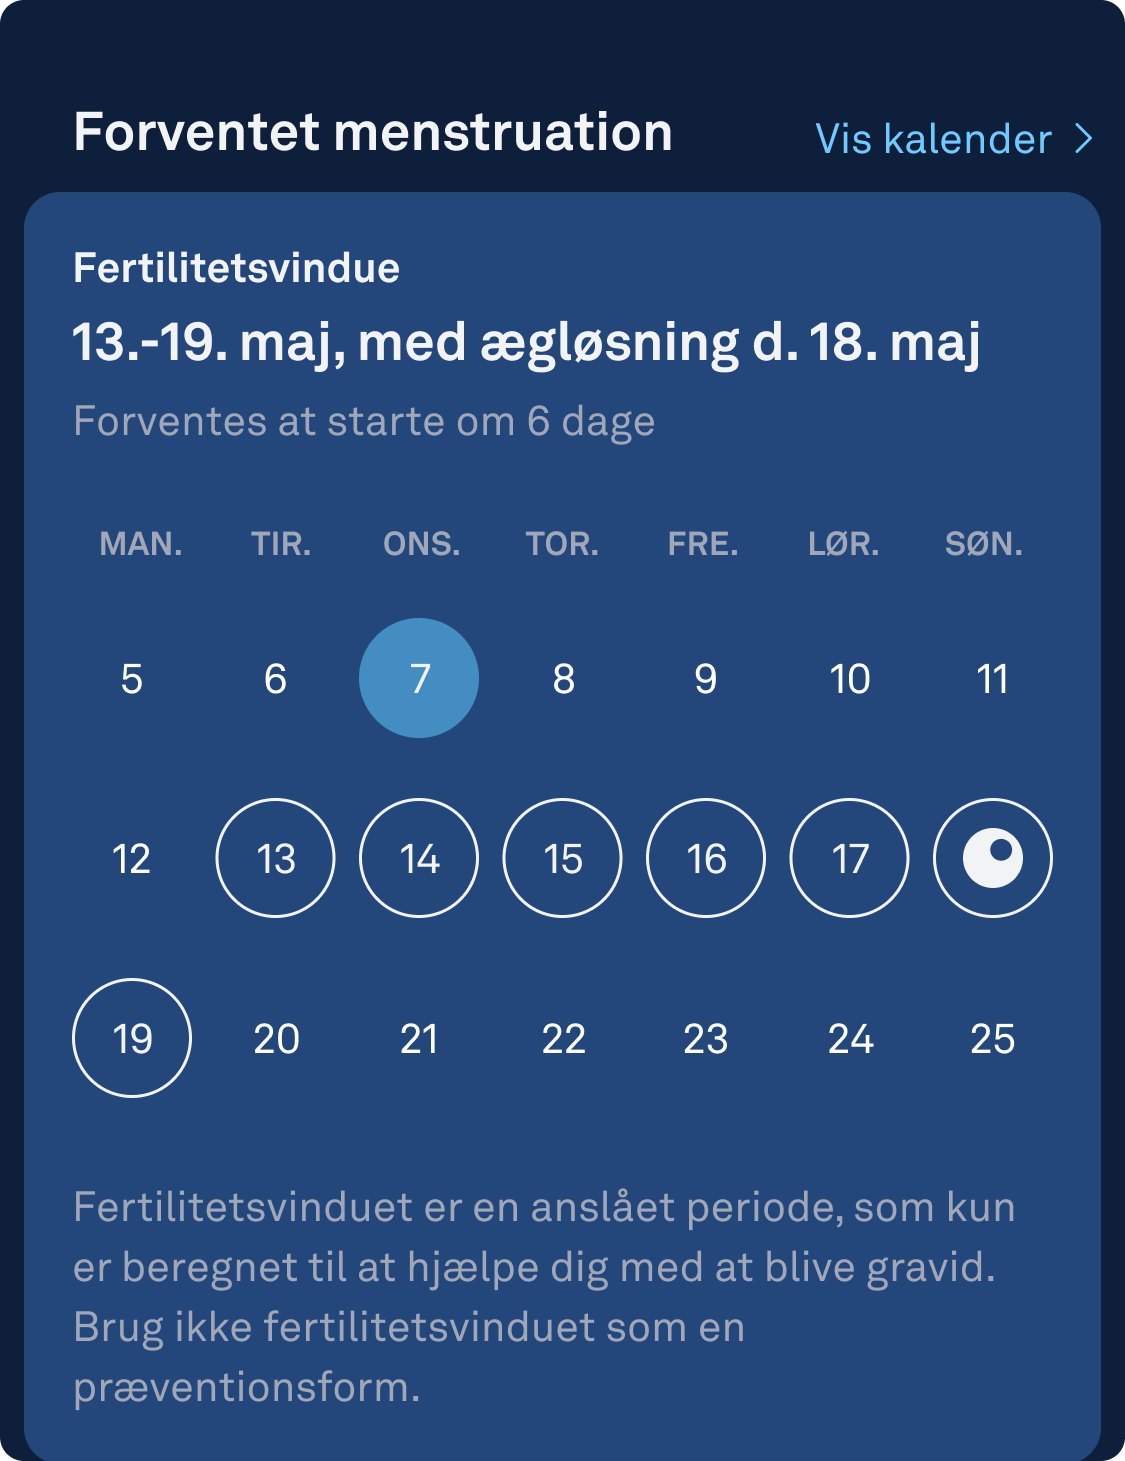
Task: Open the Vis kalender link
Action: 954,139
